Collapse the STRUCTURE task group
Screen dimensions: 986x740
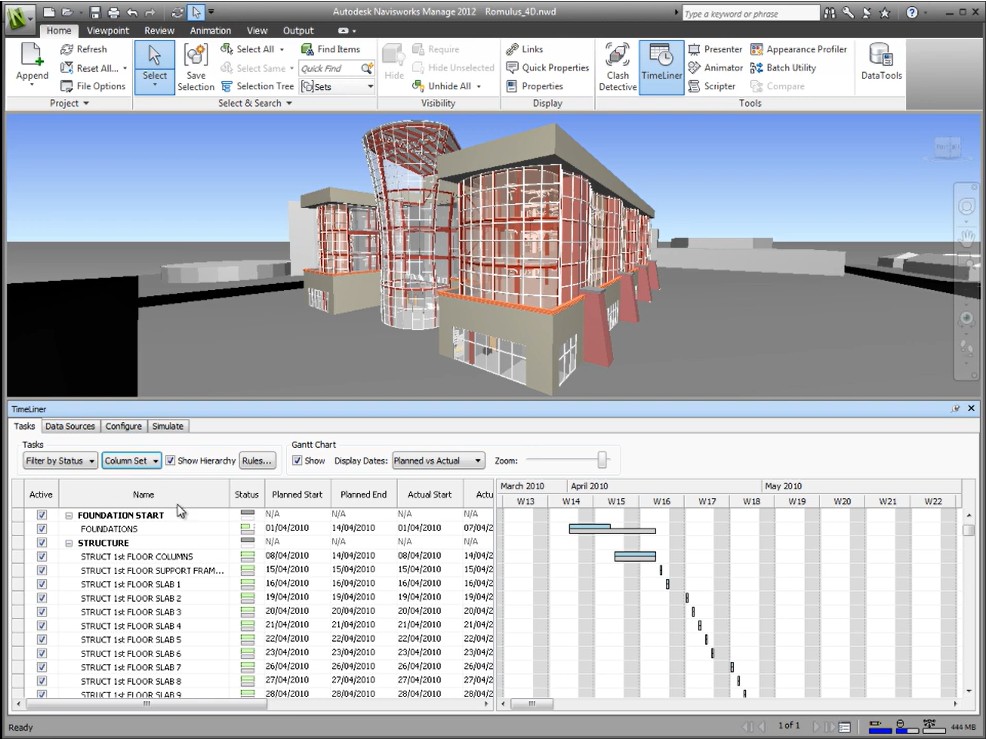pos(69,543)
